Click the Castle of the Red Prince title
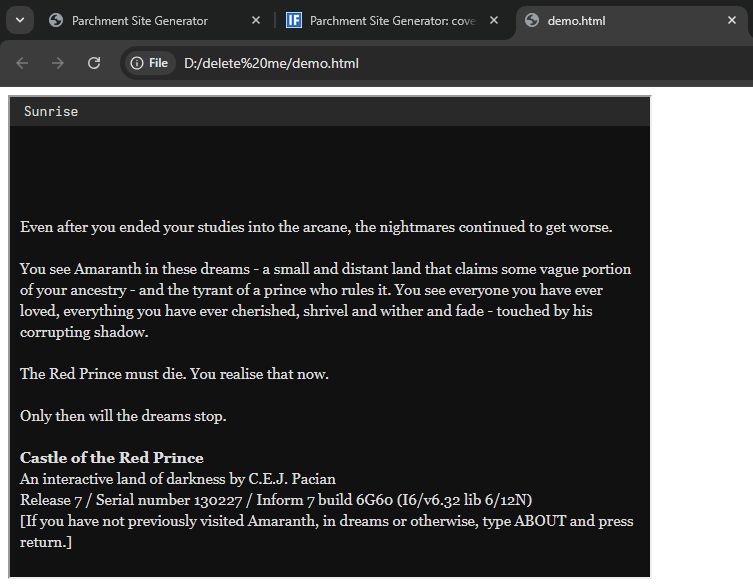Image resolution: width=753 pixels, height=587 pixels. [111, 458]
